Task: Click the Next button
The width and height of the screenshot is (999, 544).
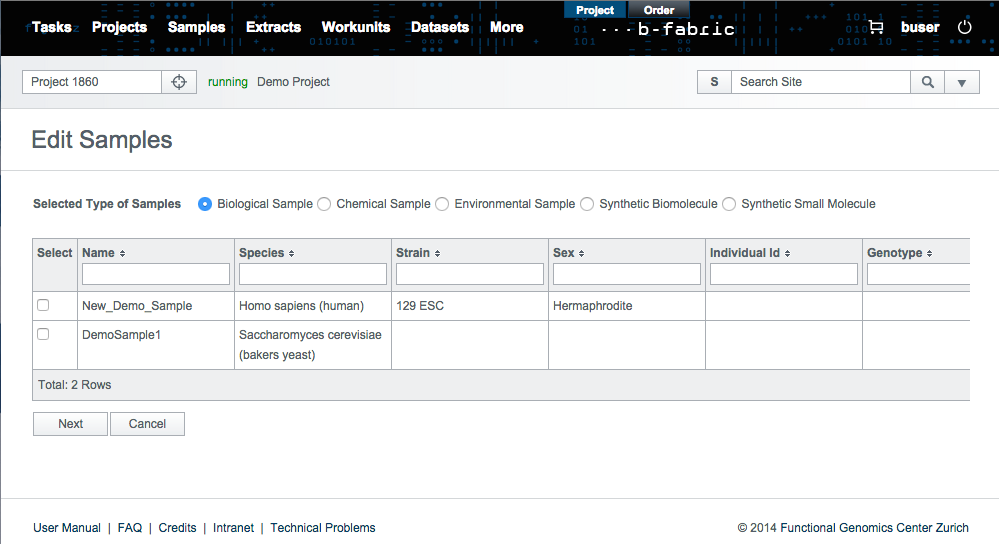Action: click(x=70, y=424)
